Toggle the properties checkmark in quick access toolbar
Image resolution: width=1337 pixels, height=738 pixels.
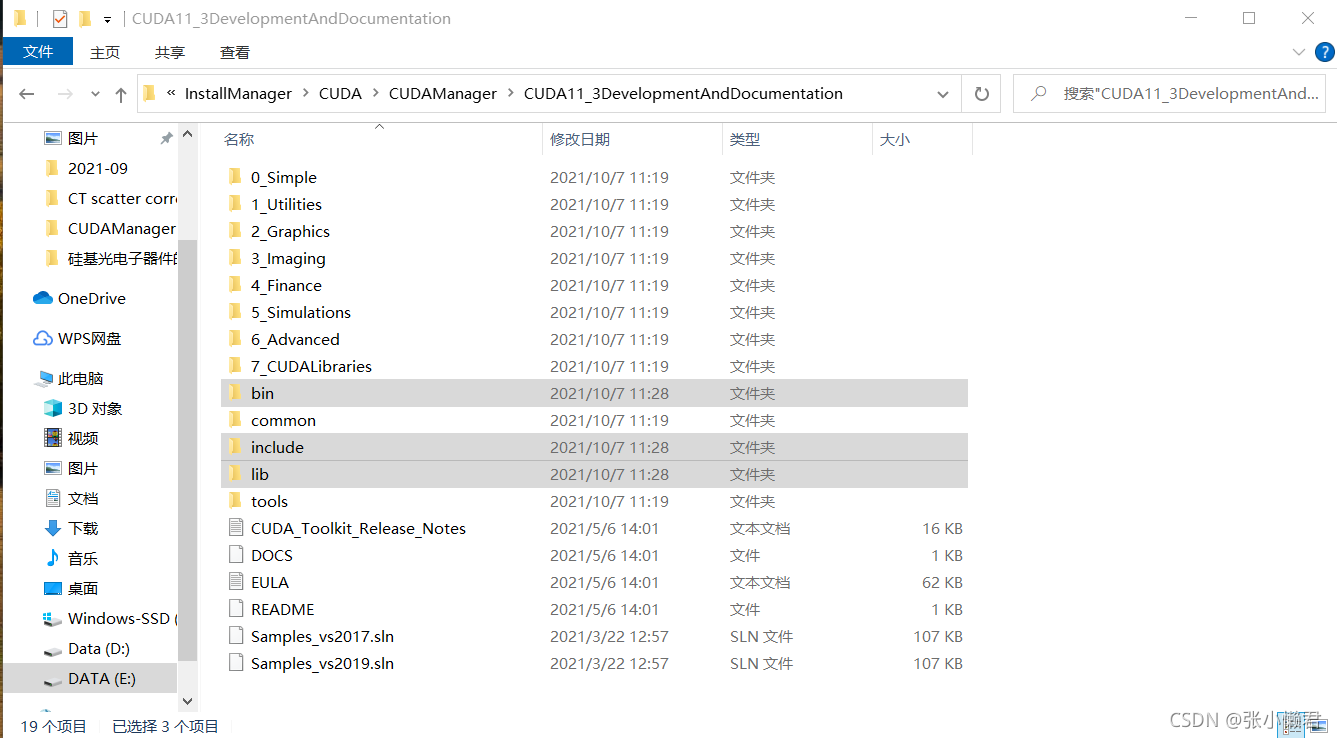(60, 18)
